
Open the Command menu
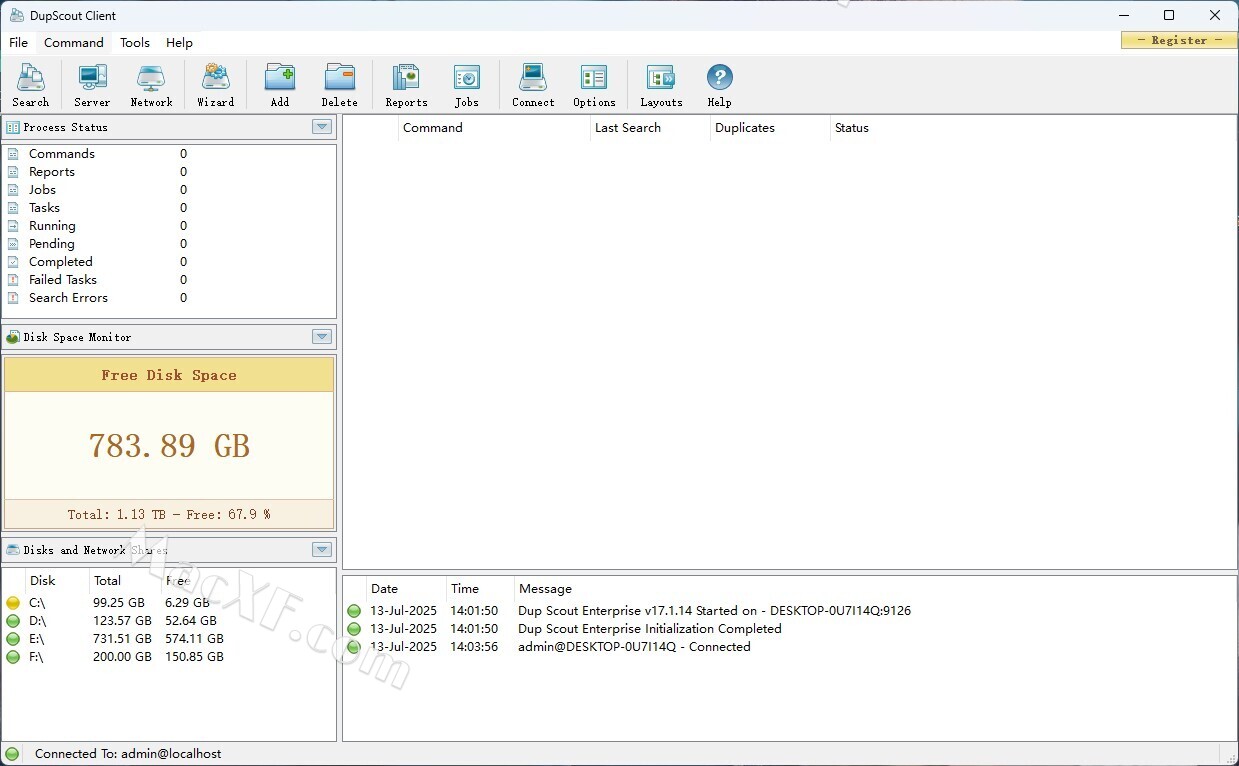click(x=74, y=43)
